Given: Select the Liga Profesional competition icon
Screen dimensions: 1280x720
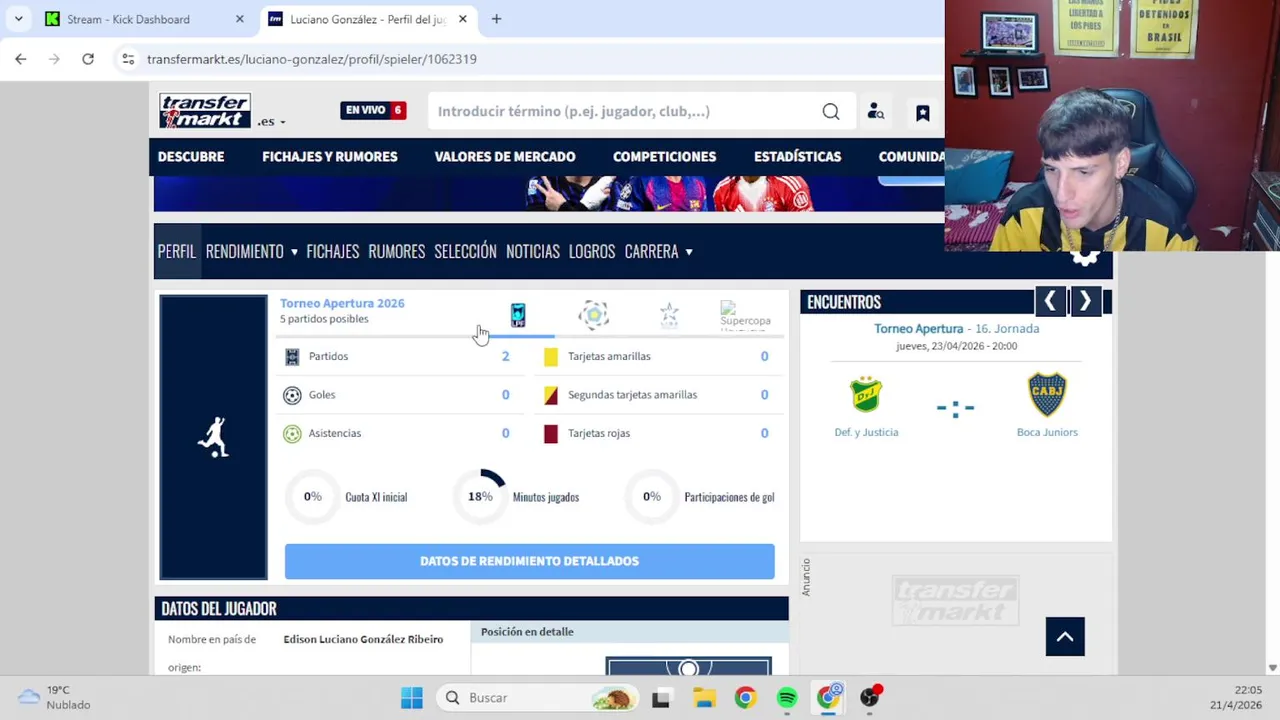Looking at the screenshot, I should tap(518, 316).
